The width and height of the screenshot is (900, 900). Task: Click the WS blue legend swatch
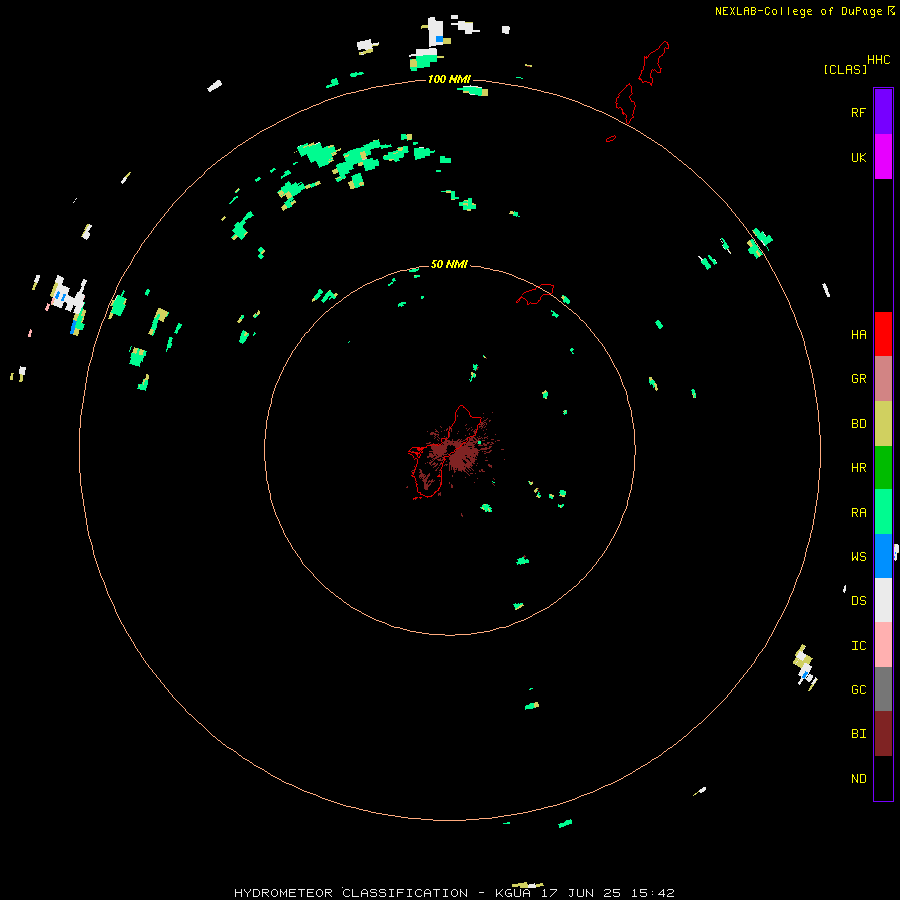click(883, 556)
